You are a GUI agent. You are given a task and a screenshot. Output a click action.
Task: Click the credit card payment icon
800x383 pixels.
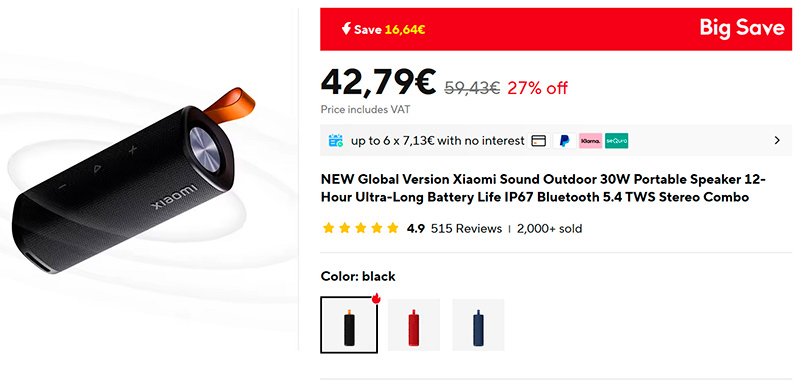(538, 141)
